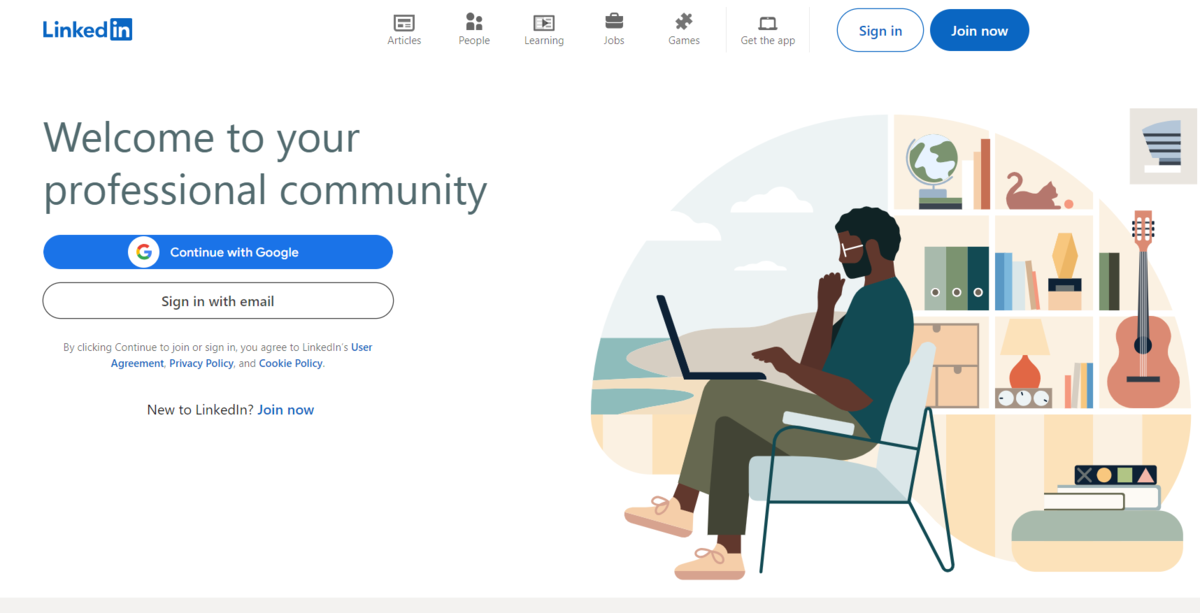Viewport: 1200px width, 613px height.
Task: Open the Learning video icon
Action: coord(544,22)
